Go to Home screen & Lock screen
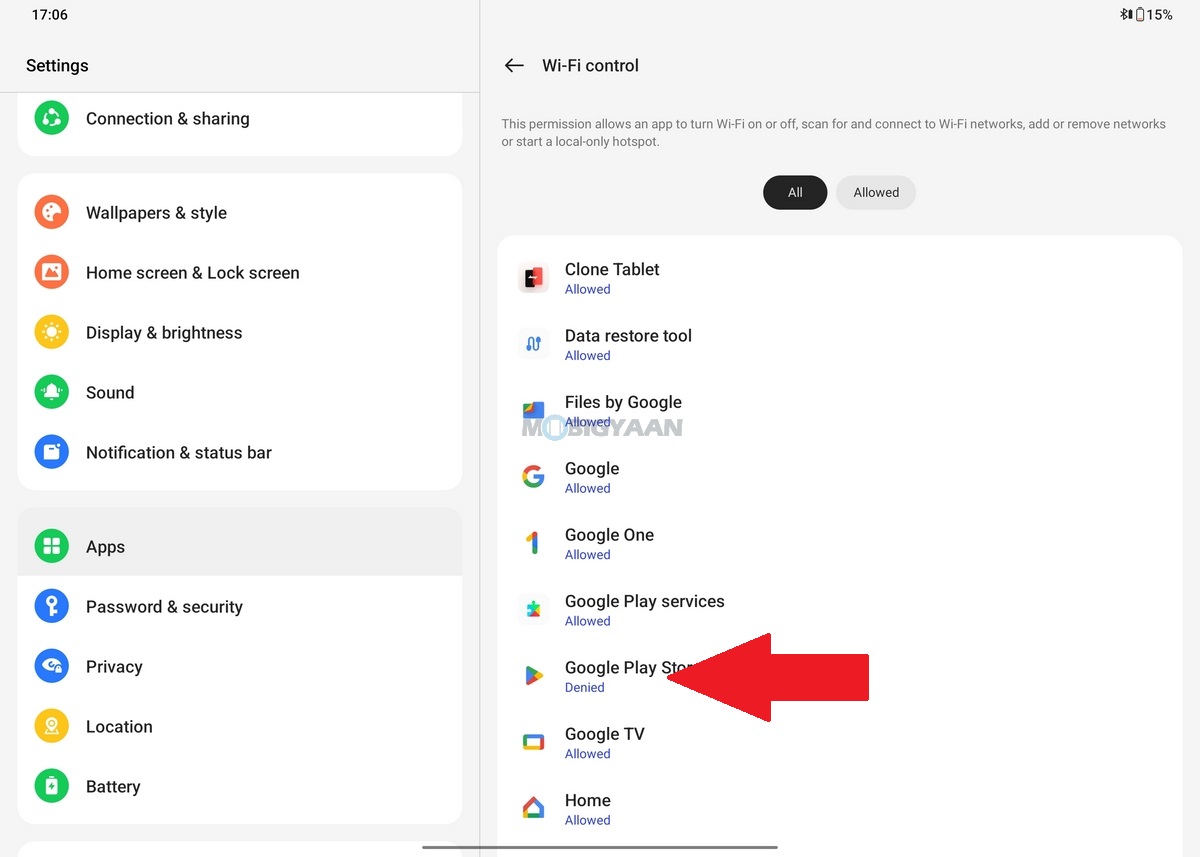 (x=192, y=273)
